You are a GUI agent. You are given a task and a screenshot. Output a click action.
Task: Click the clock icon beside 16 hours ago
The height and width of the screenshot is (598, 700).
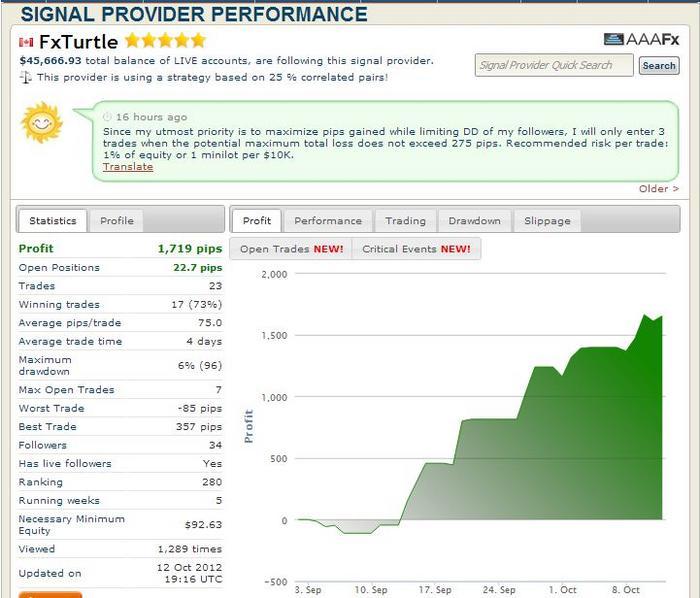[x=107, y=117]
